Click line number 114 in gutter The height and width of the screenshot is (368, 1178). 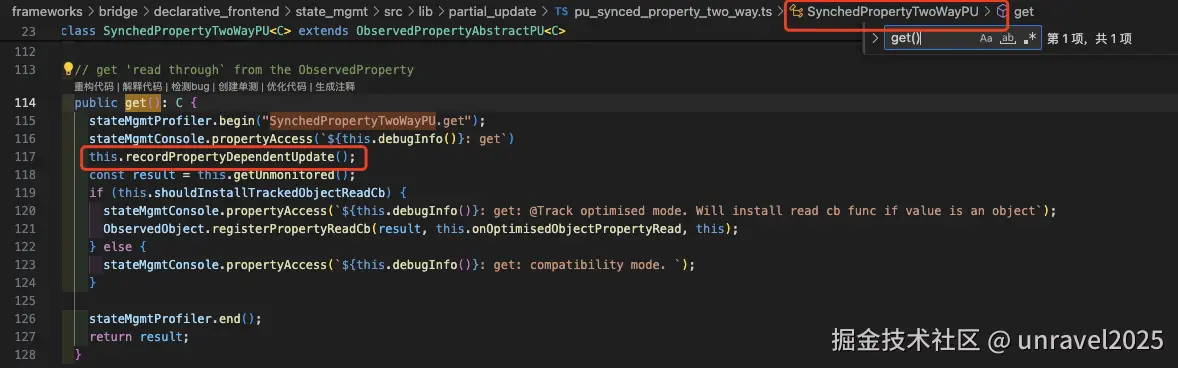click(26, 103)
